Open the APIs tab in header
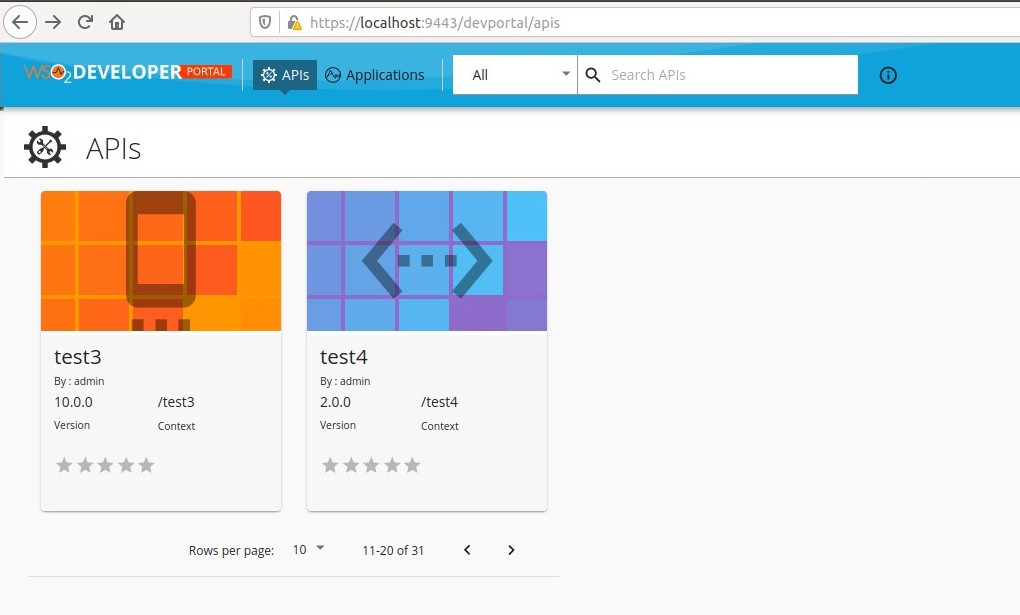This screenshot has height=615, width=1020. (284, 75)
